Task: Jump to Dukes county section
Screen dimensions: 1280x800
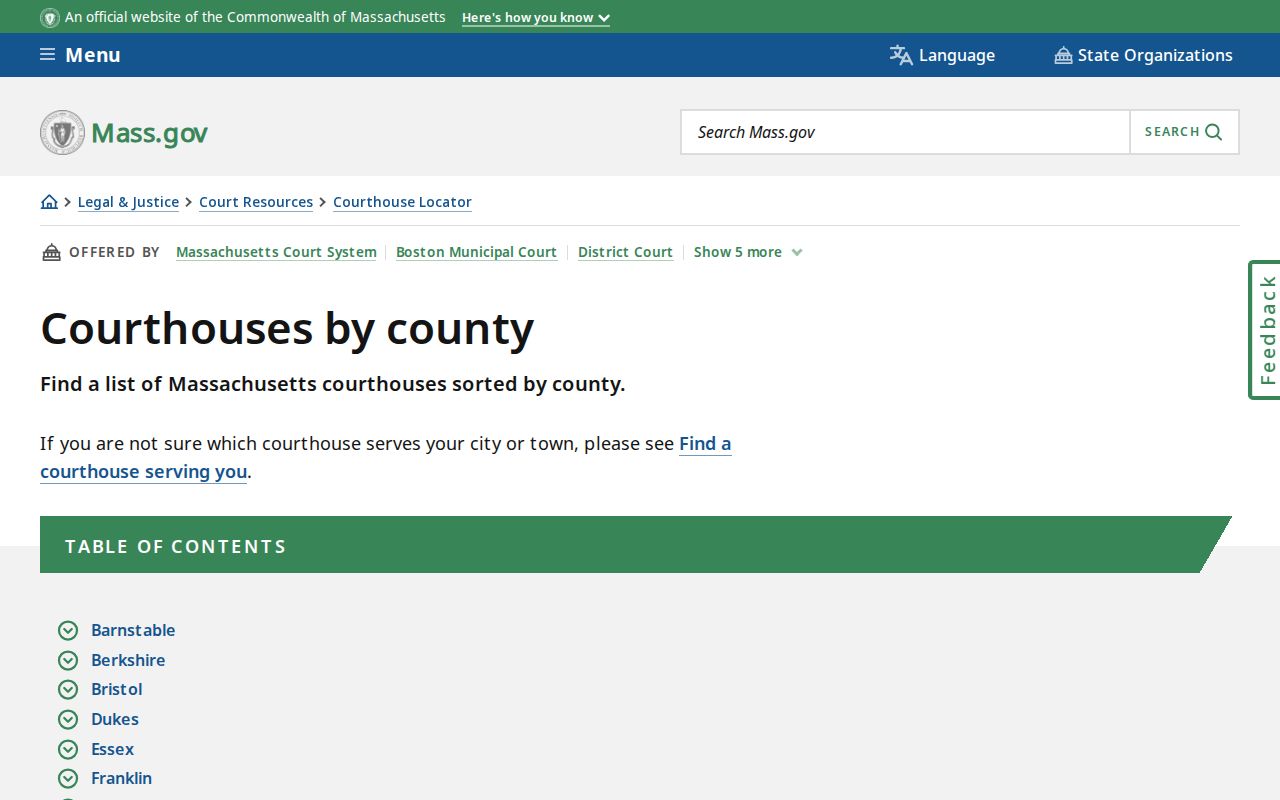Action: pos(115,719)
